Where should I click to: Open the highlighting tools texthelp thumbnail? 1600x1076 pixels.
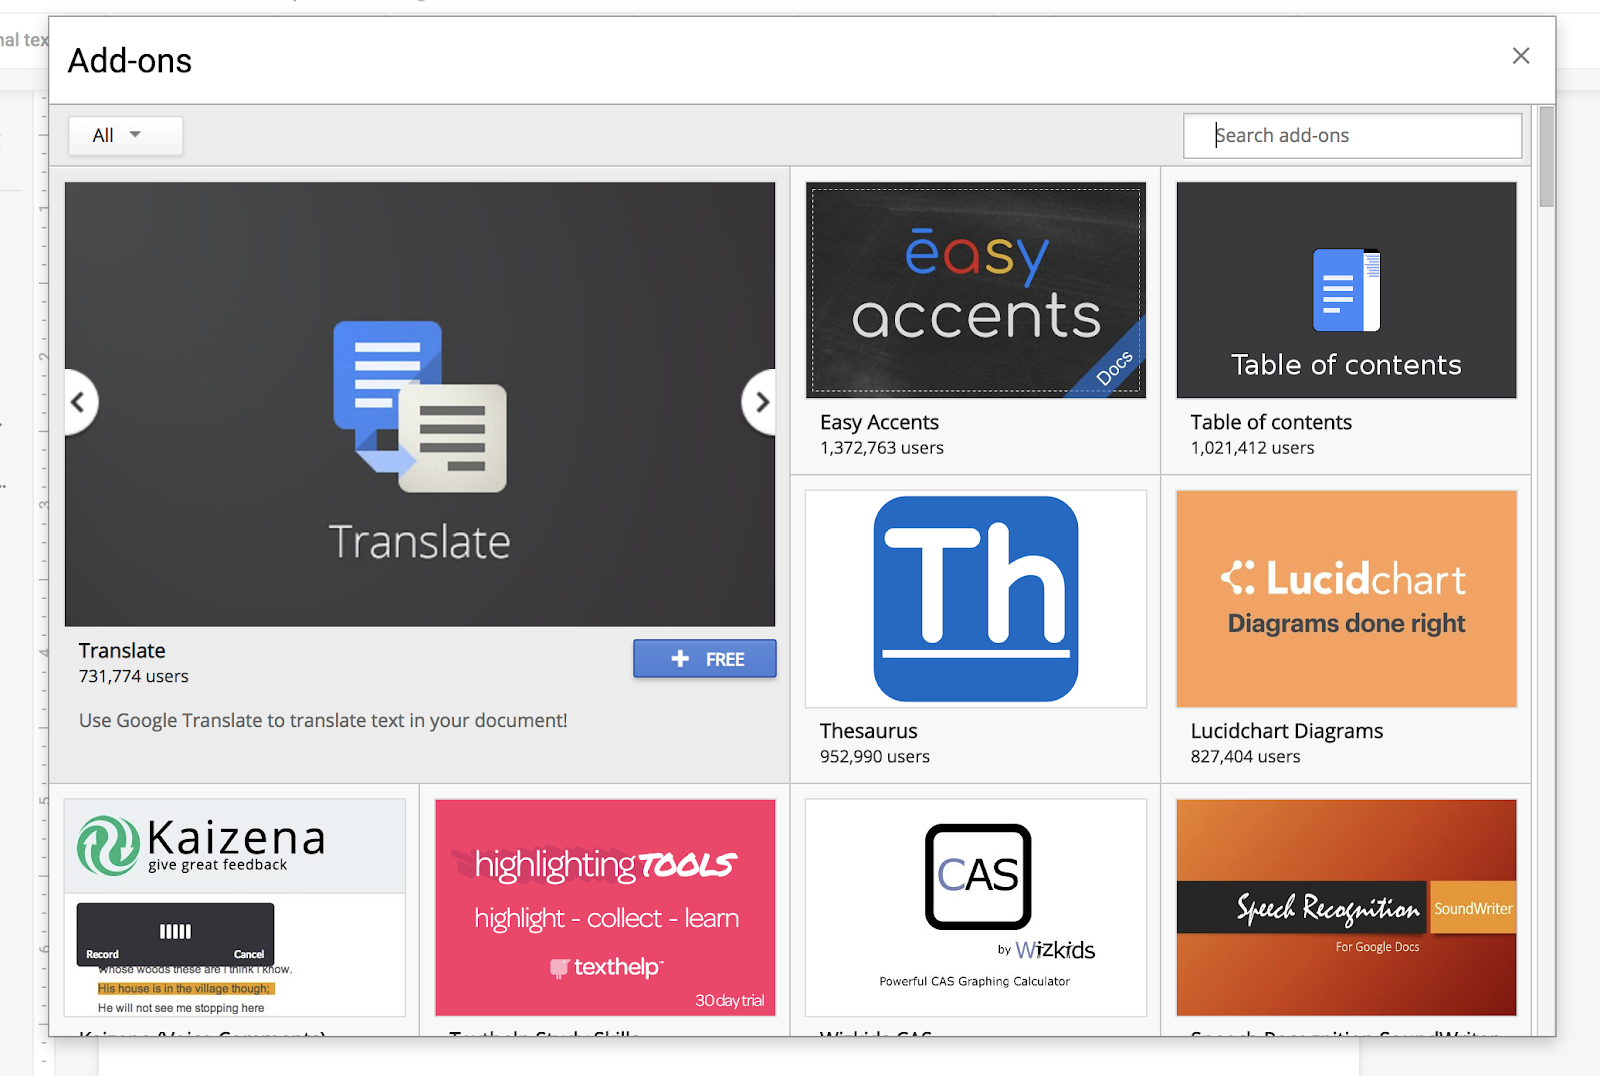(605, 907)
